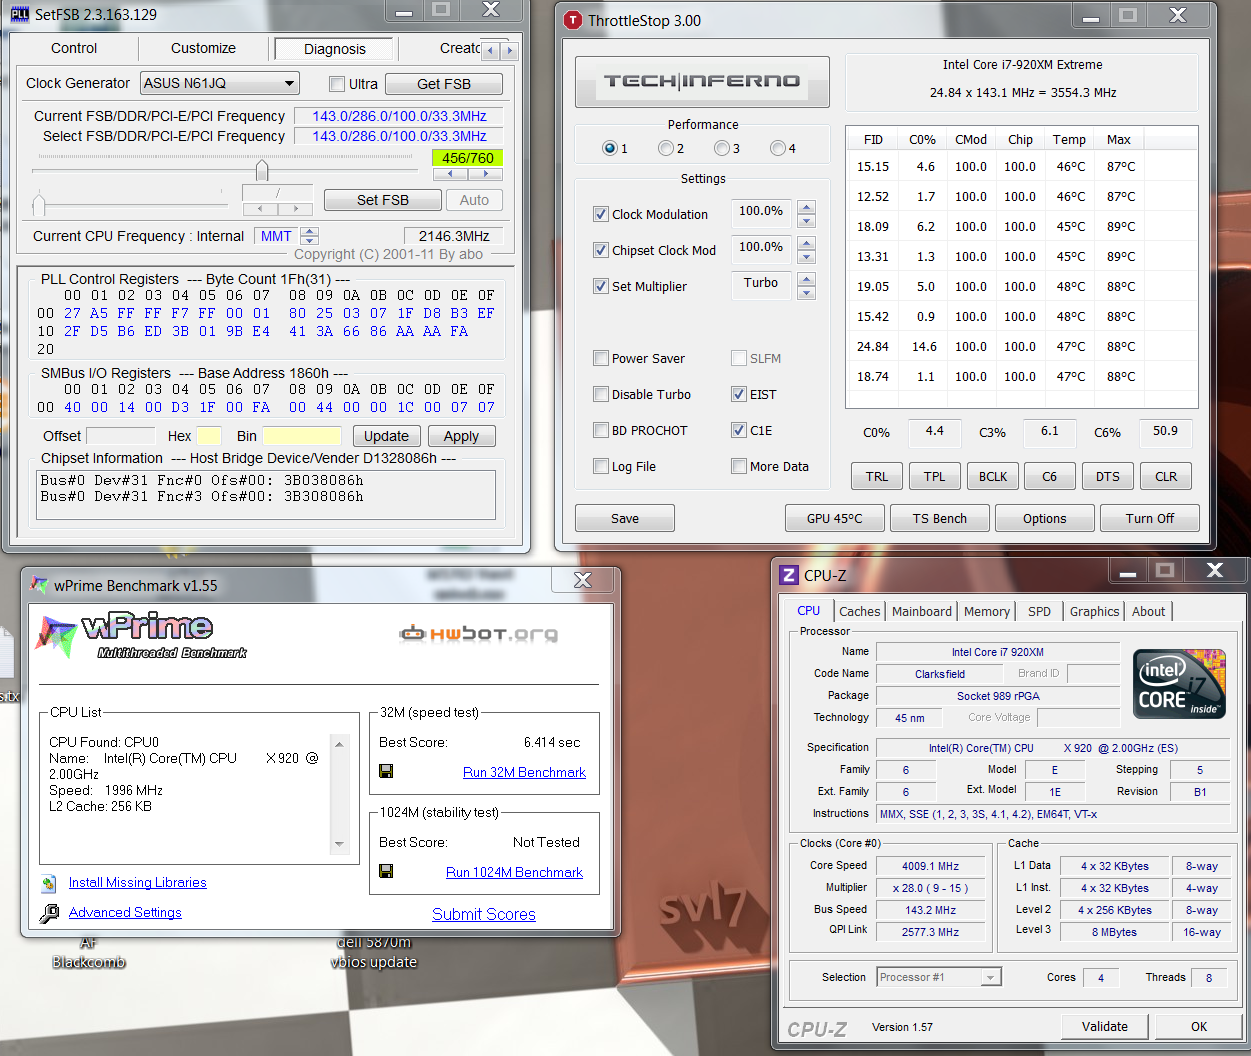This screenshot has height=1056, width=1251.
Task: Click the Hex input field in SetFSB
Action: 209,436
